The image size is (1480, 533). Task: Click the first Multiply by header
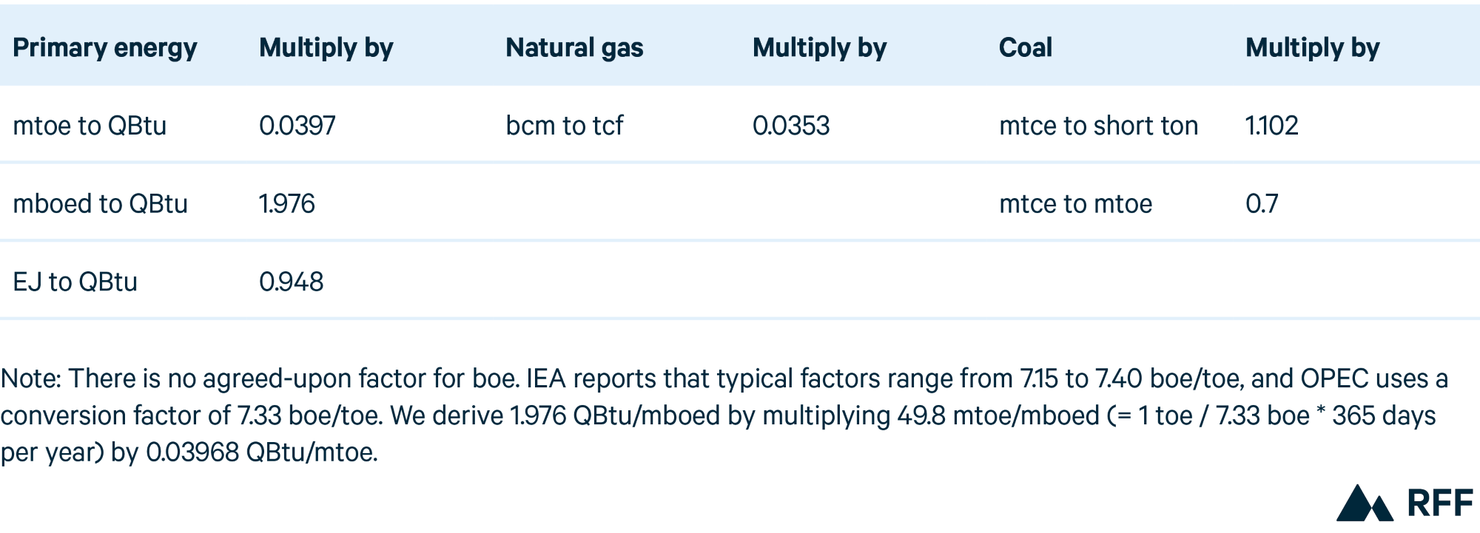(326, 48)
